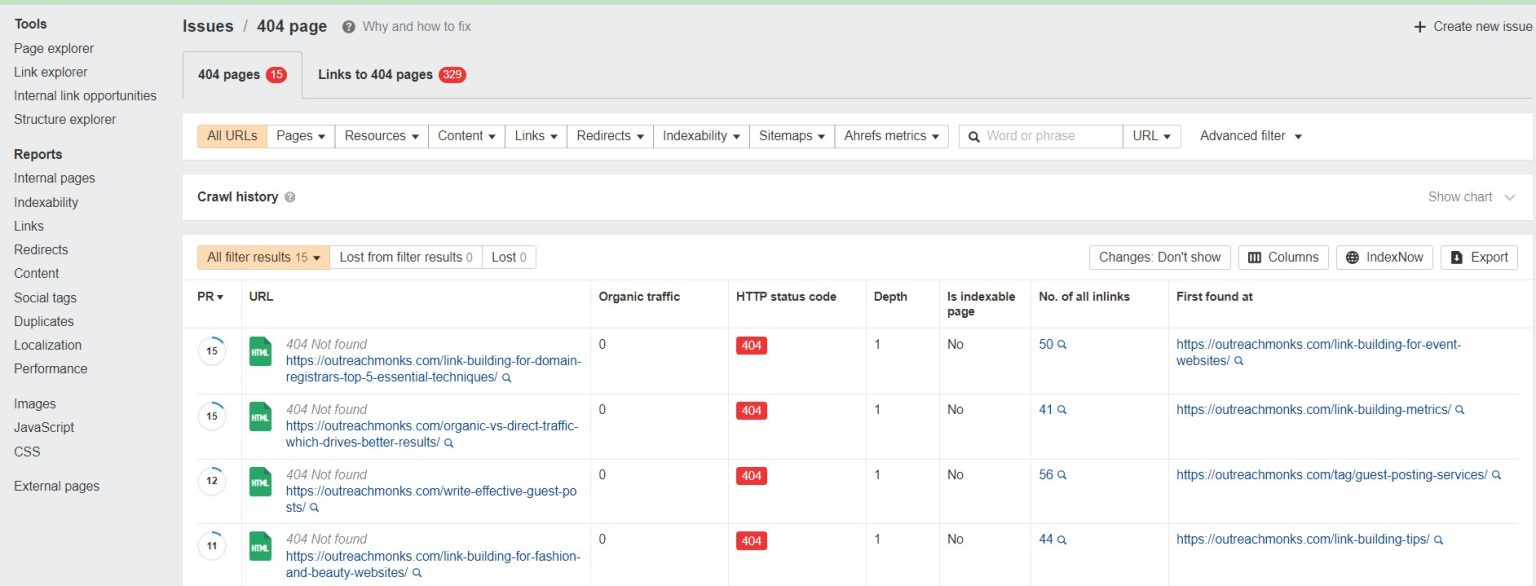
Task: Select the All URLs filter tab
Action: tap(231, 135)
